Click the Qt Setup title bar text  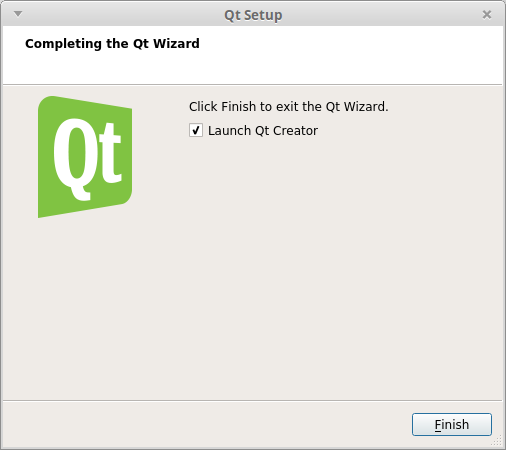click(x=253, y=15)
